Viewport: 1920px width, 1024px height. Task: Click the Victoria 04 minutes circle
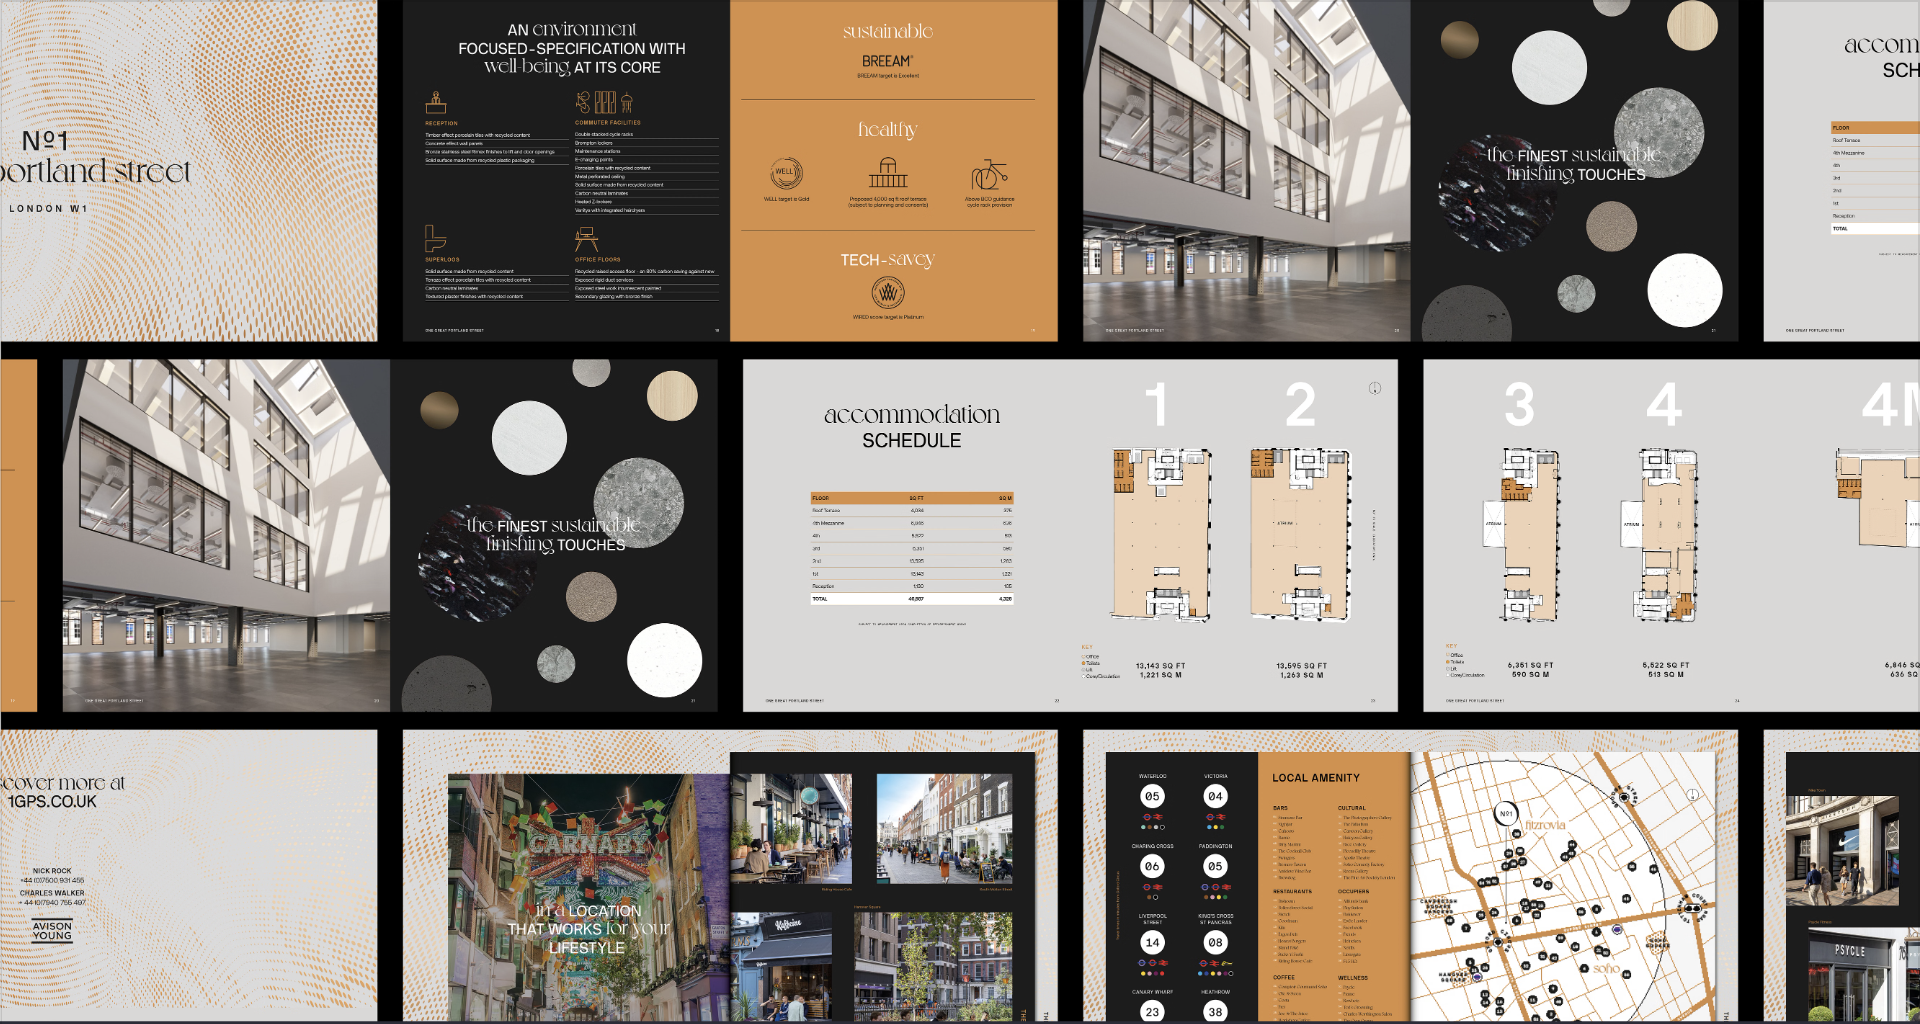(x=1216, y=797)
